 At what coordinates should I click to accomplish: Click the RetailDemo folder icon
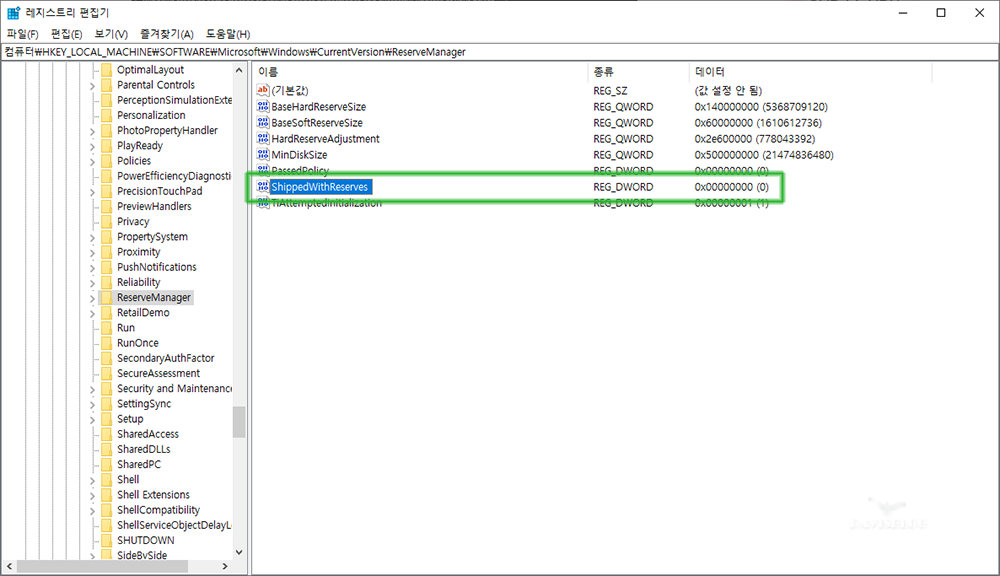107,313
